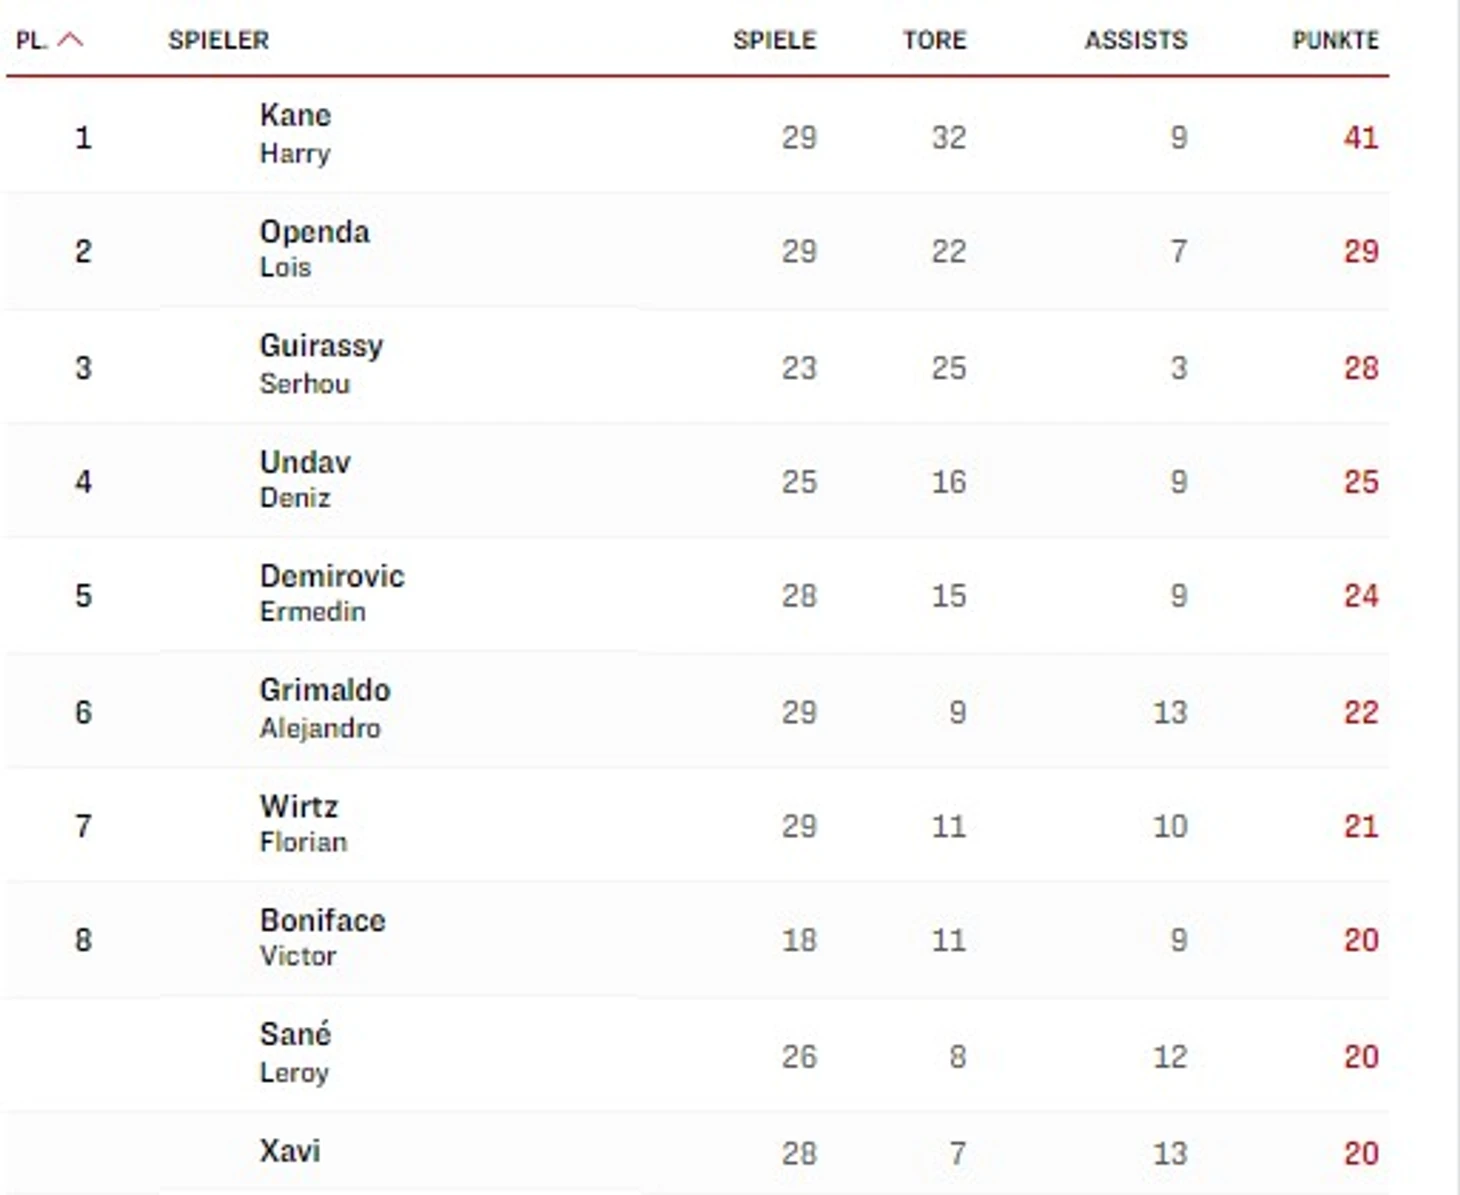
Task: Sort table by SPIELER column
Action: pyautogui.click(x=218, y=40)
